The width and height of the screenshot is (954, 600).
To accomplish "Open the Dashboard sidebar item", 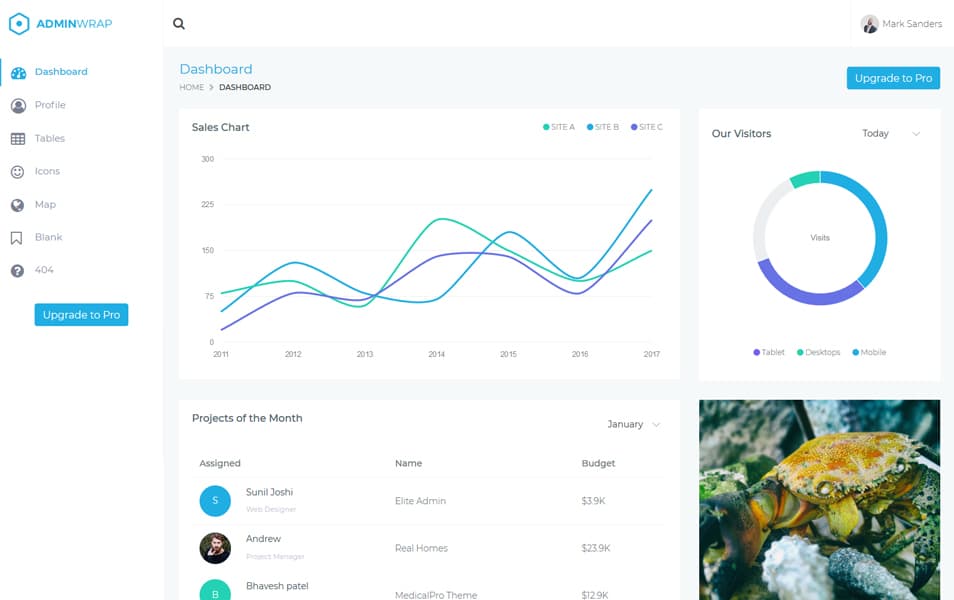I will 60,71.
